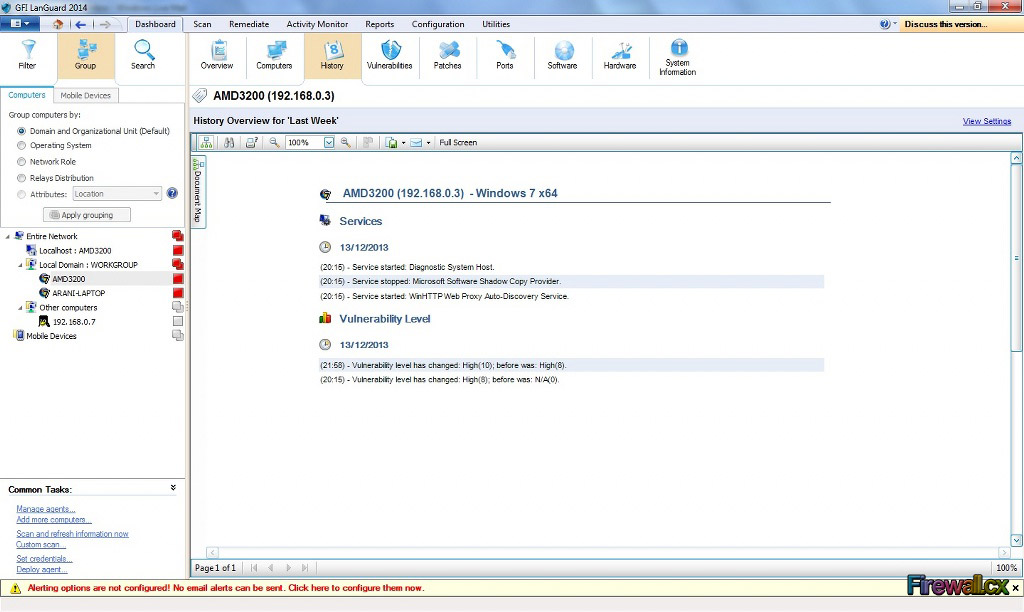
Task: Show the Vulnerabilities view
Action: pyautogui.click(x=389, y=56)
